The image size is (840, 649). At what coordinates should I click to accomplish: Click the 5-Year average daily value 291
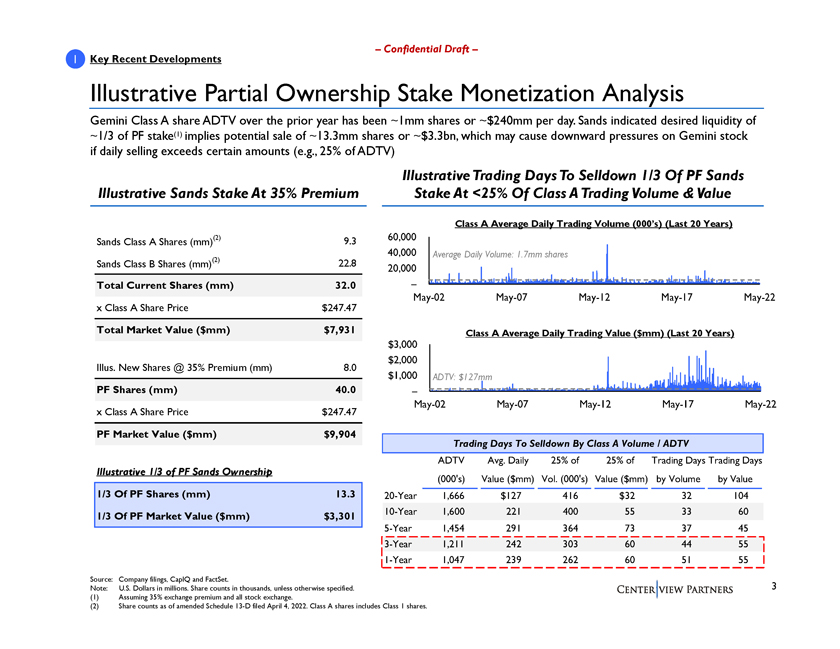coord(513,528)
